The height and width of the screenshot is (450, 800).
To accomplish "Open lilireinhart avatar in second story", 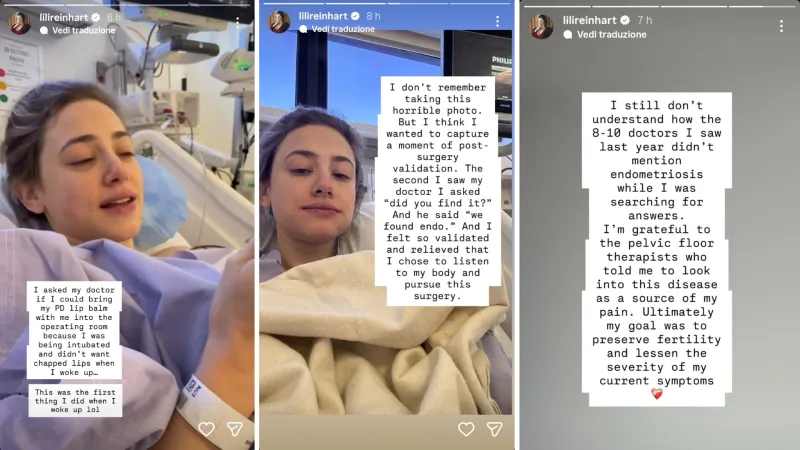I will tap(280, 21).
